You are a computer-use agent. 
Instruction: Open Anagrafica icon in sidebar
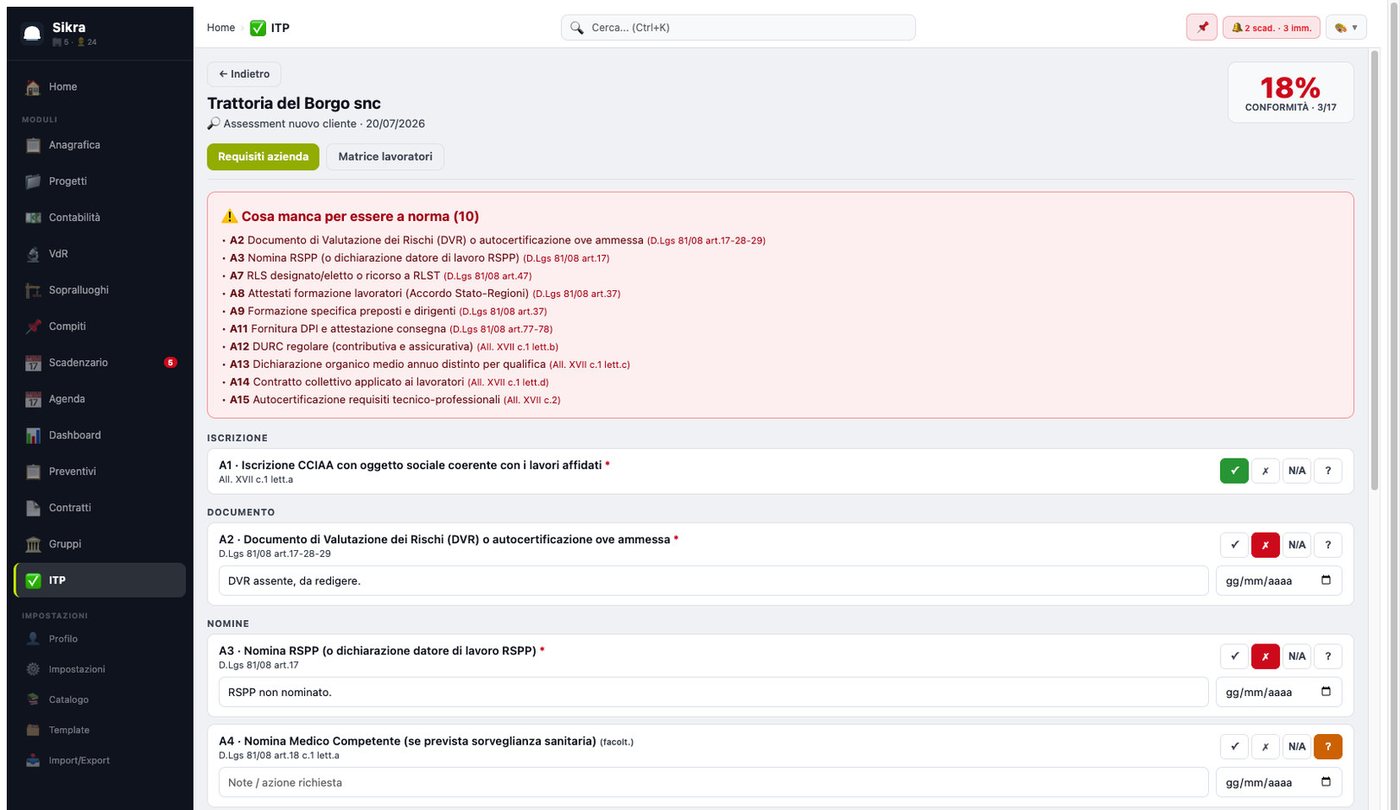coord(33,145)
